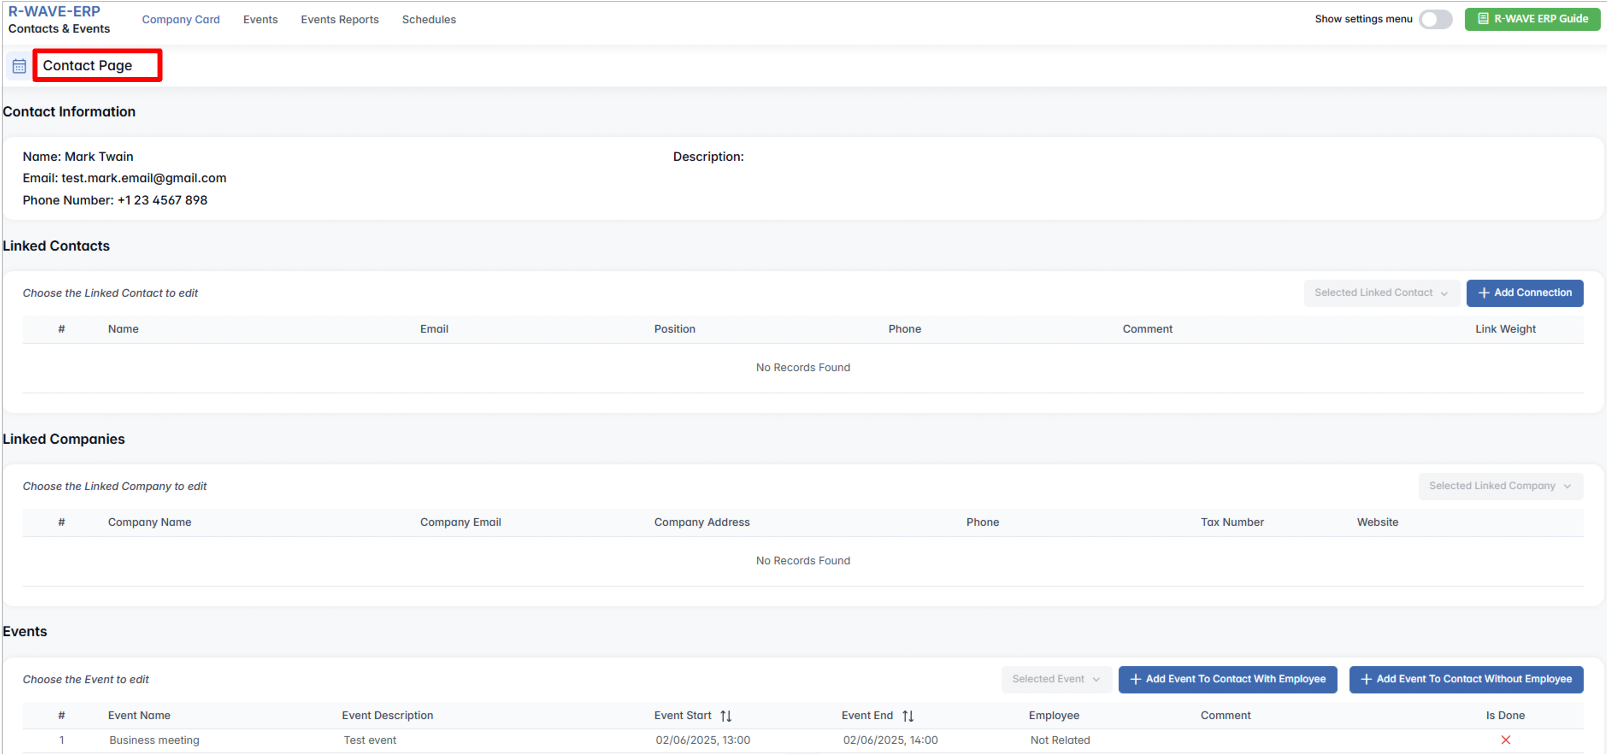Click the calendar icon beside Contact Page
Image resolution: width=1607 pixels, height=754 pixels.
coord(19,66)
